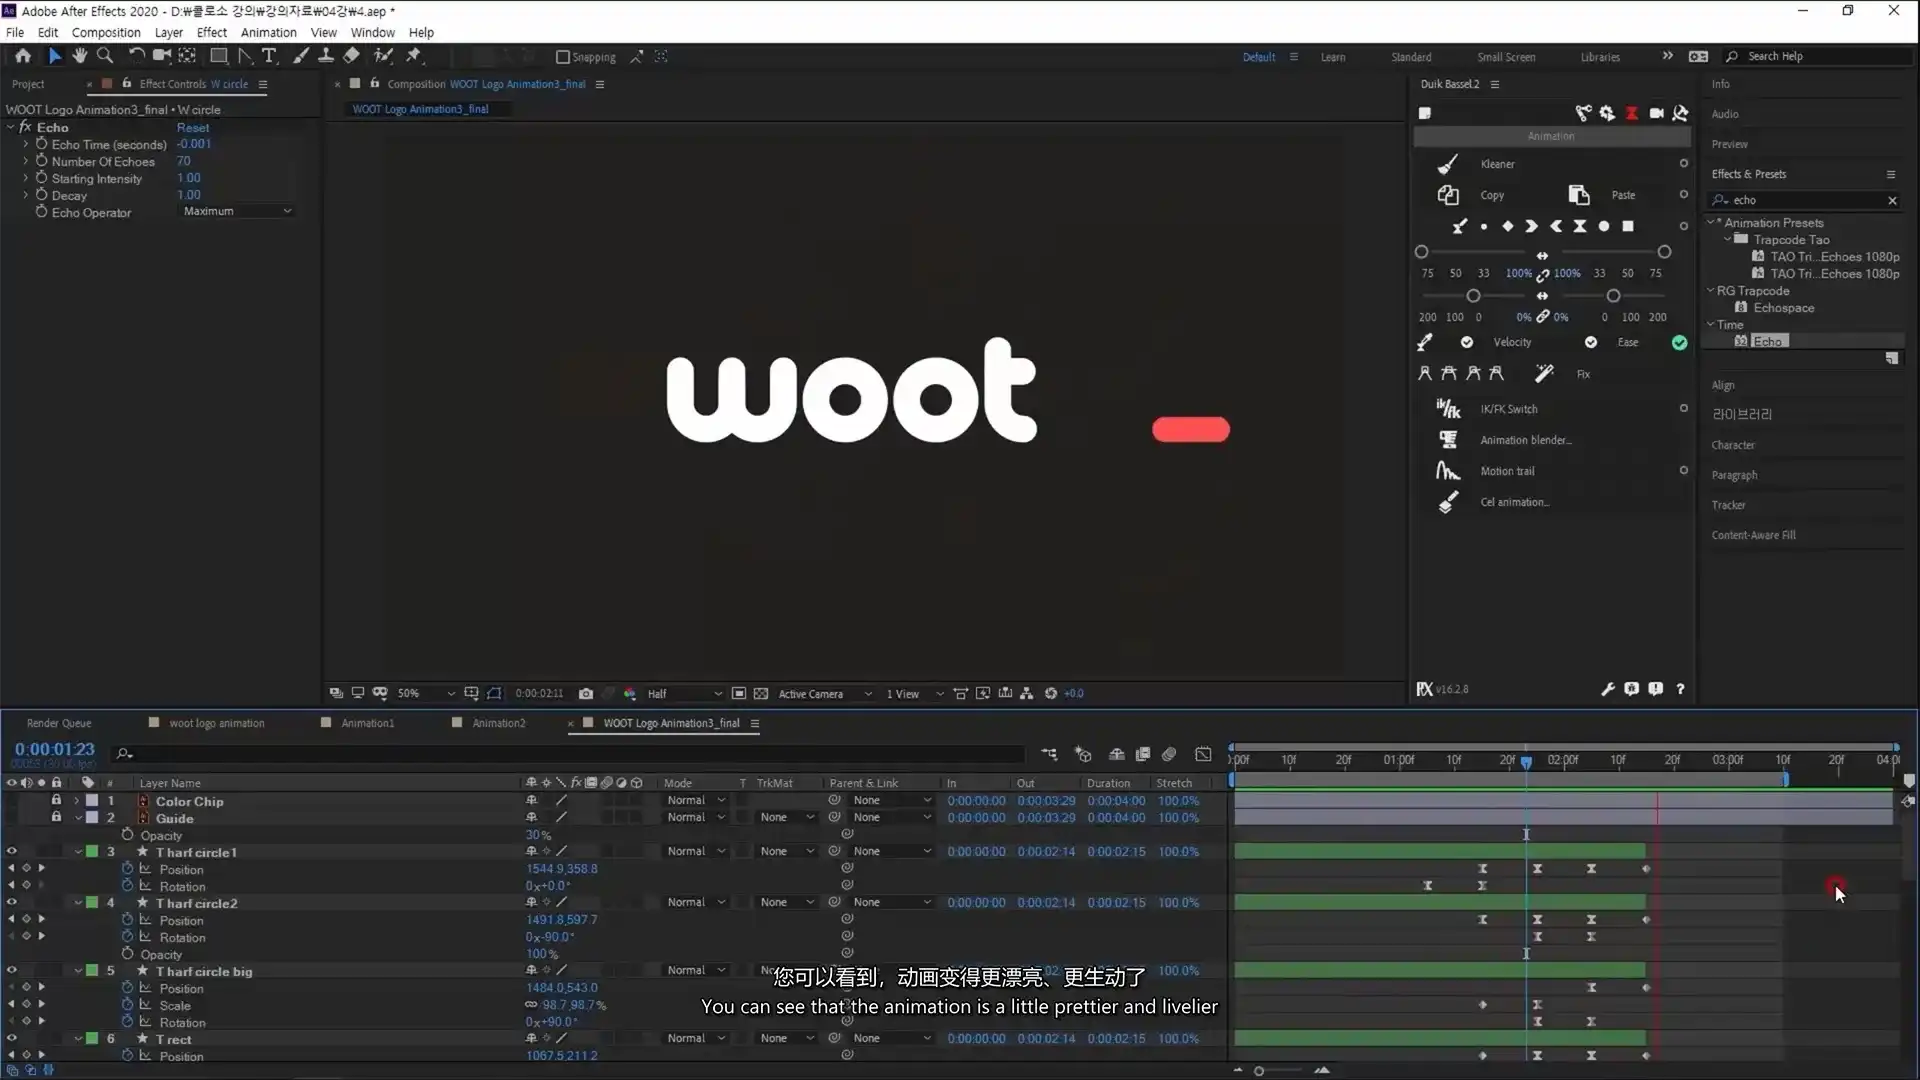This screenshot has width=1920, height=1080.
Task: Enable the Snapping checkbox
Action: pyautogui.click(x=562, y=57)
